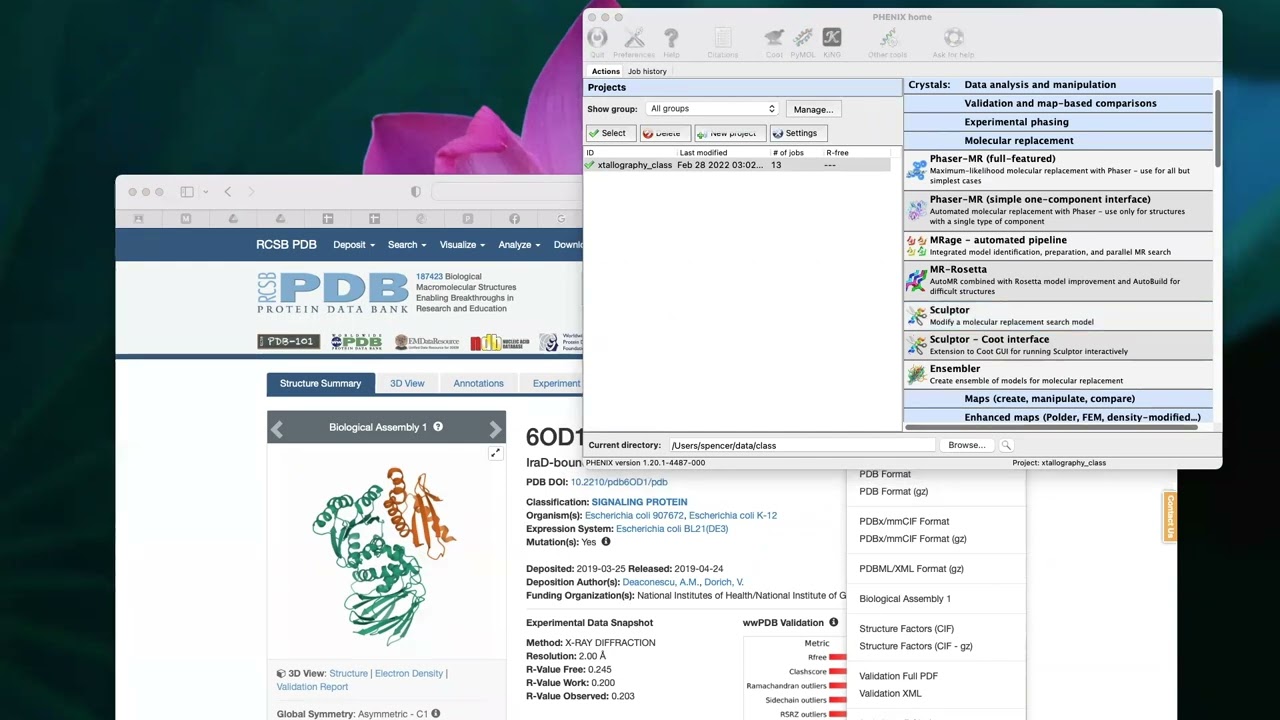The image size is (1280, 720).
Task: Expand Data analysis and manipulation section
Action: [1058, 85]
